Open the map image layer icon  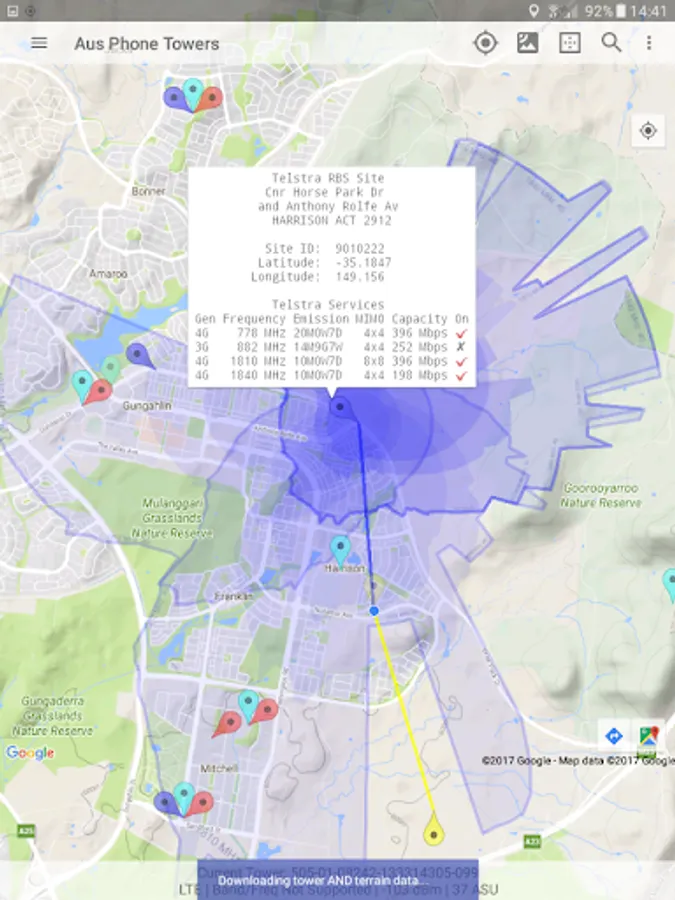527,43
